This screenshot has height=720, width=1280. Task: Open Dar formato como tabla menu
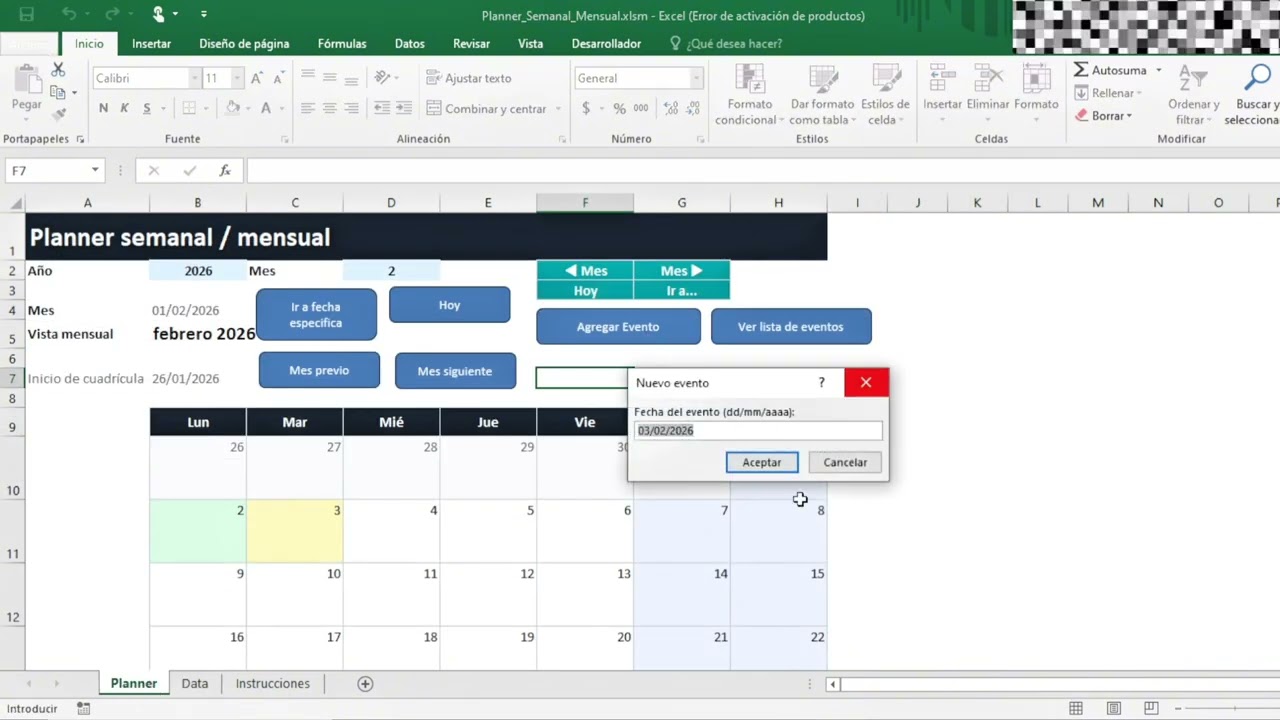pyautogui.click(x=822, y=94)
